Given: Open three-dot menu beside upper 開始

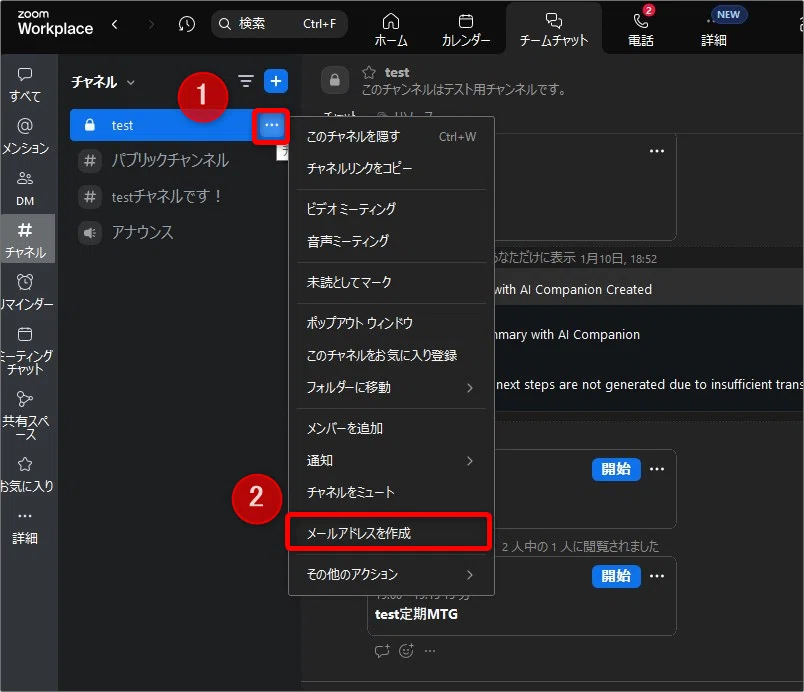Looking at the screenshot, I should click(x=657, y=469).
